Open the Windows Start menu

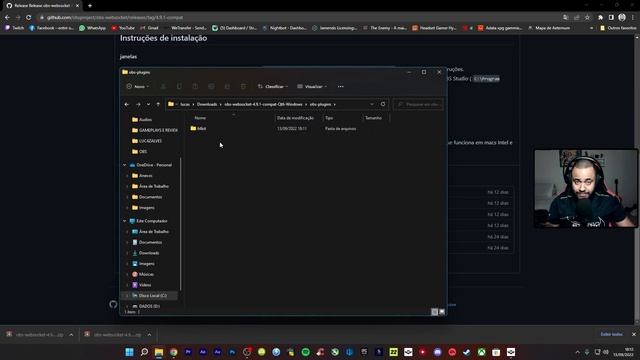(129, 352)
